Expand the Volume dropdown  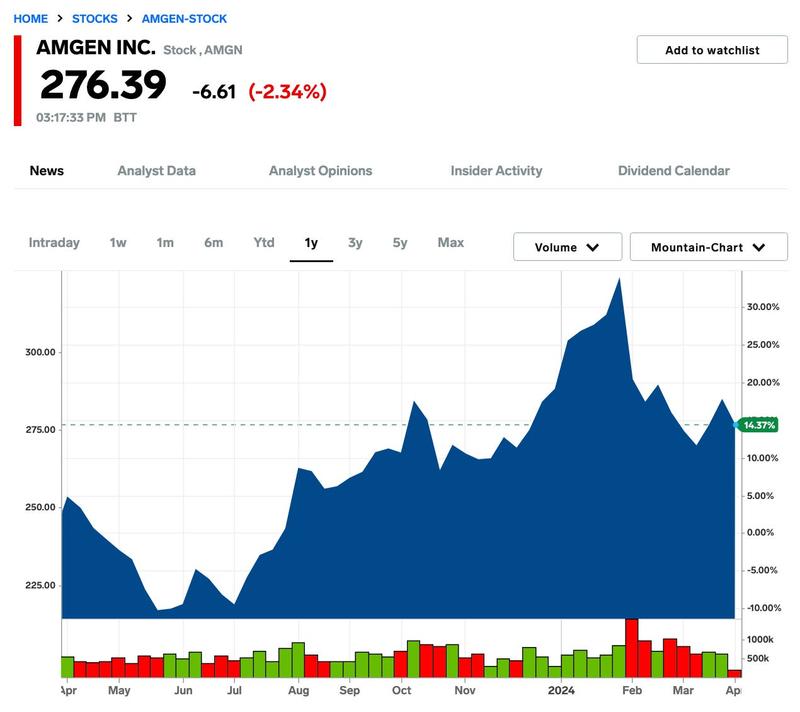coord(567,247)
